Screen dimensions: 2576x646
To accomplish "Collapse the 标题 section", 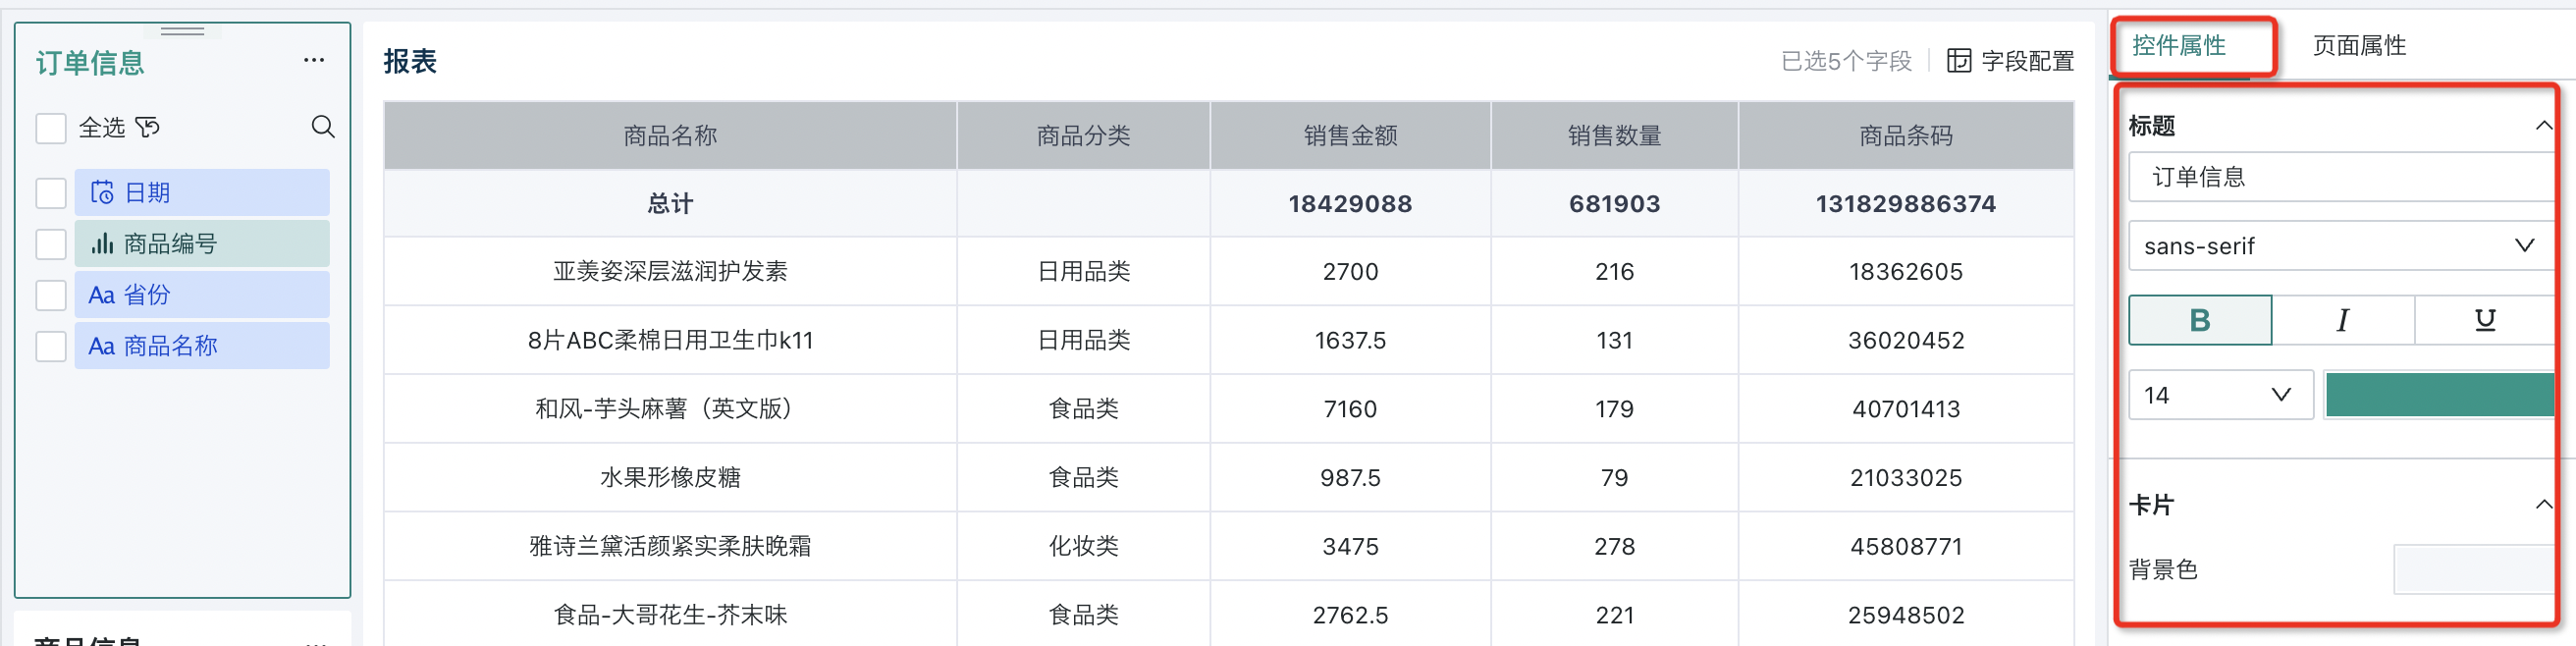I will pos(2543,126).
